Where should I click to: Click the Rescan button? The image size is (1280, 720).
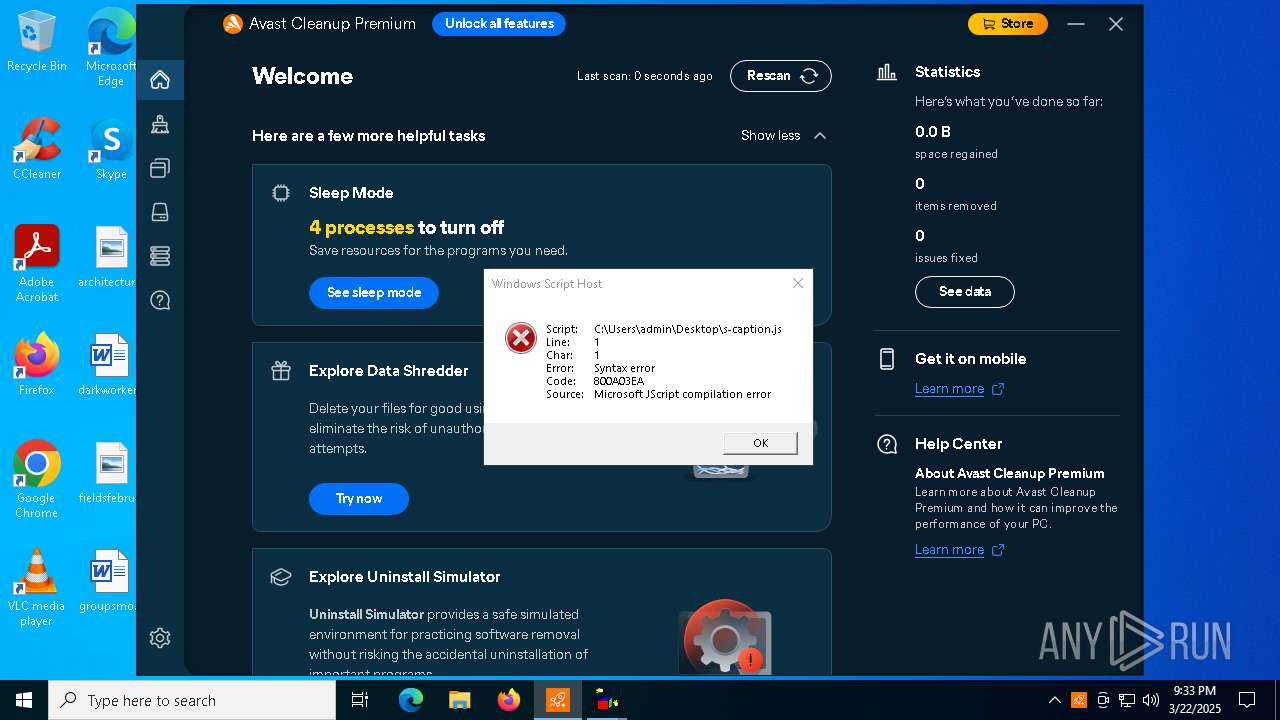(781, 76)
